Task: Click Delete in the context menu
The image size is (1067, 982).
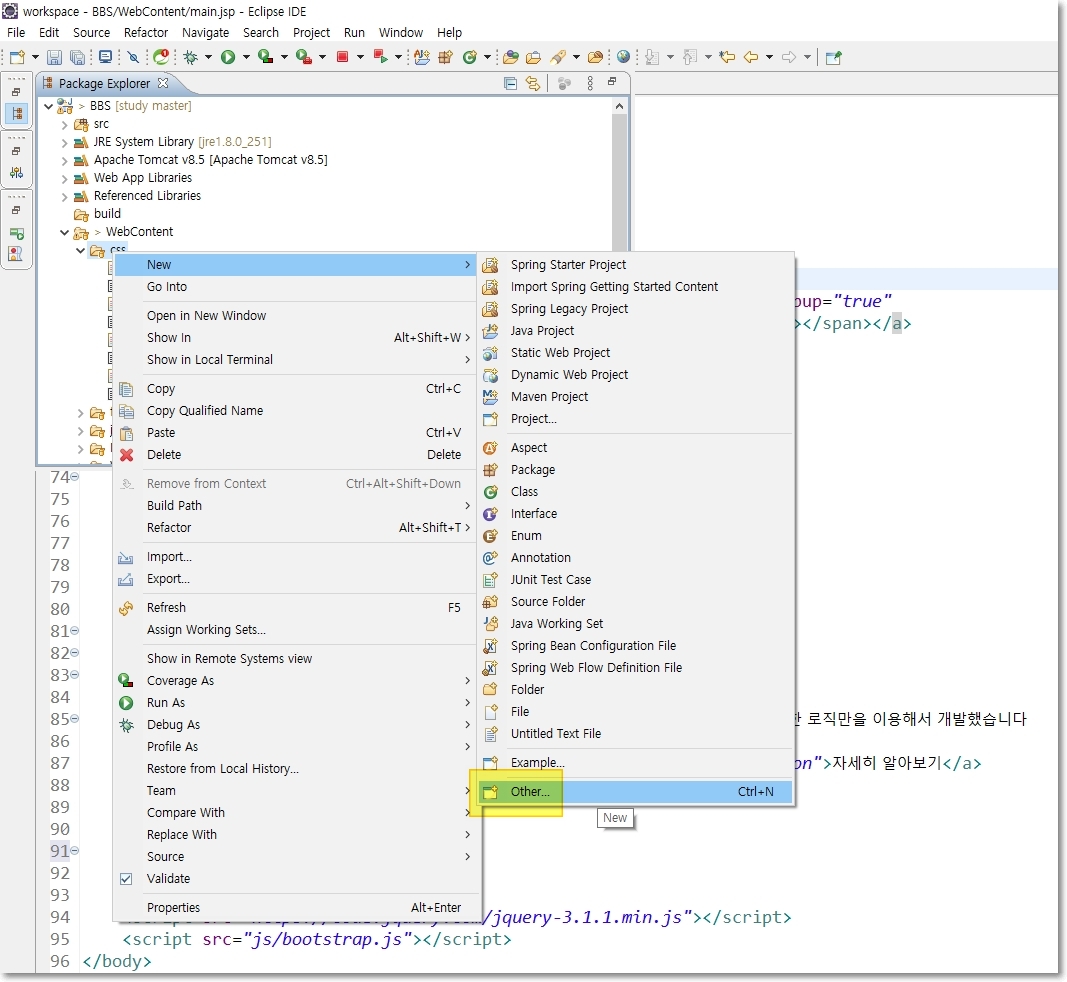Action: coord(295,454)
